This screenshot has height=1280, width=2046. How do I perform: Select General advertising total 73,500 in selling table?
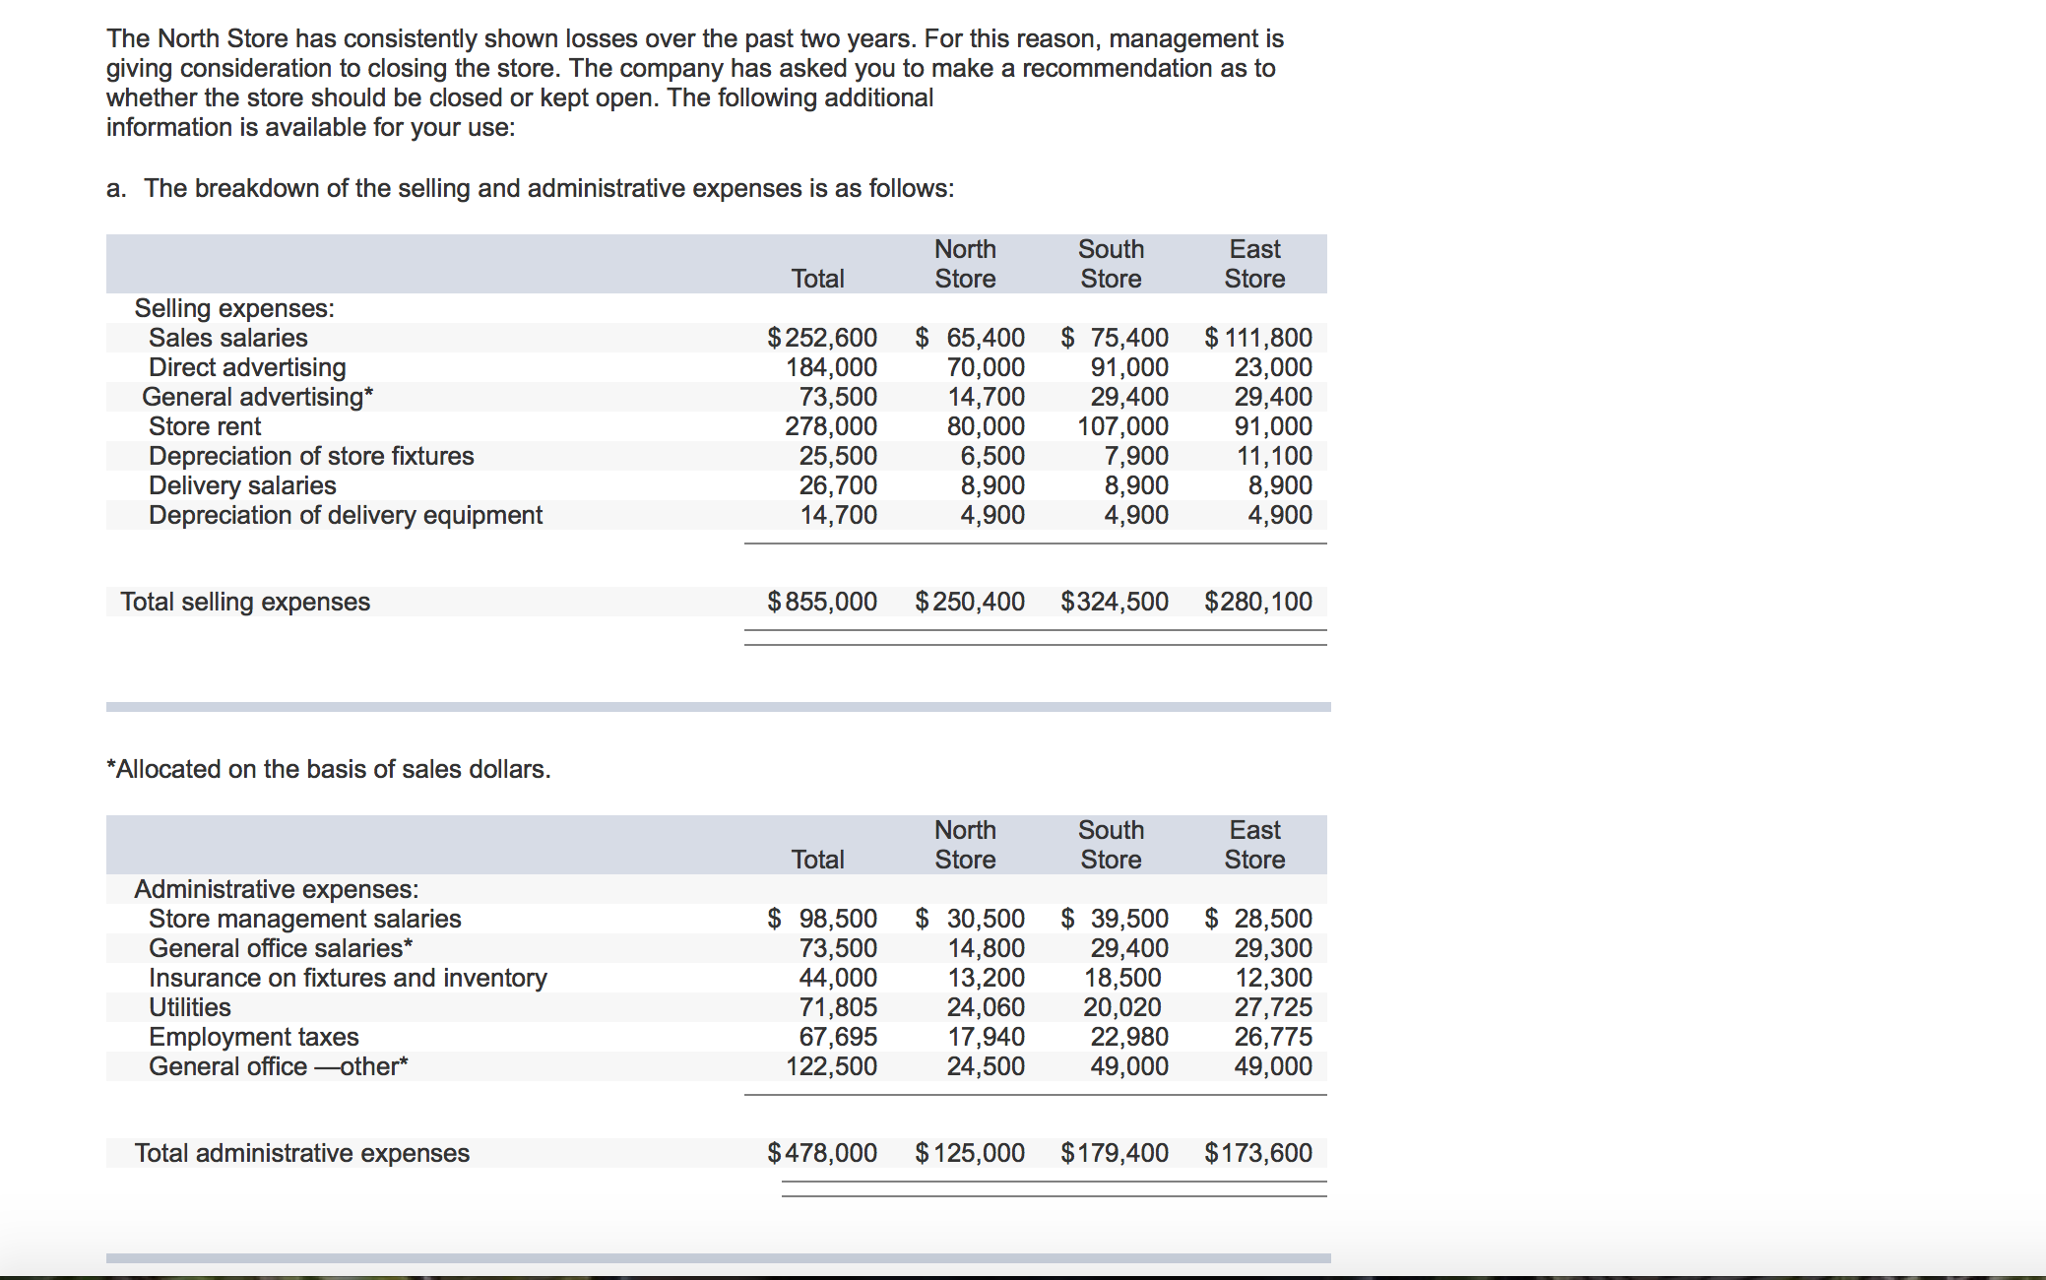click(x=838, y=397)
